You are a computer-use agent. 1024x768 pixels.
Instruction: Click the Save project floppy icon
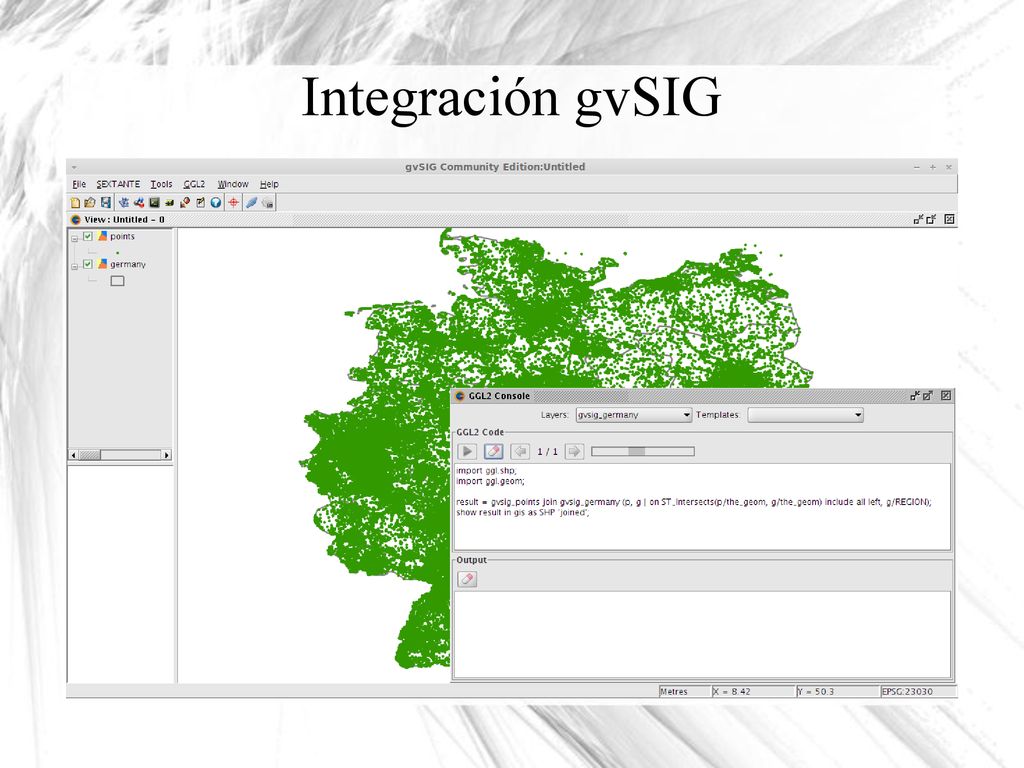(106, 203)
